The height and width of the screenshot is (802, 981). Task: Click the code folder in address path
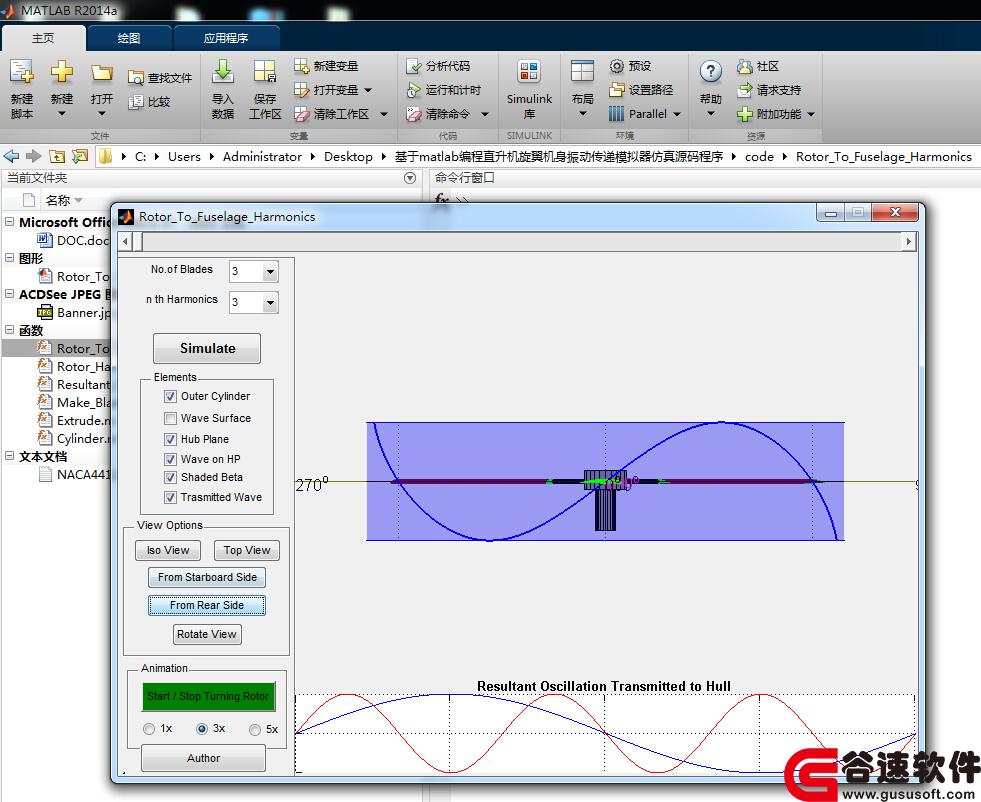click(759, 156)
